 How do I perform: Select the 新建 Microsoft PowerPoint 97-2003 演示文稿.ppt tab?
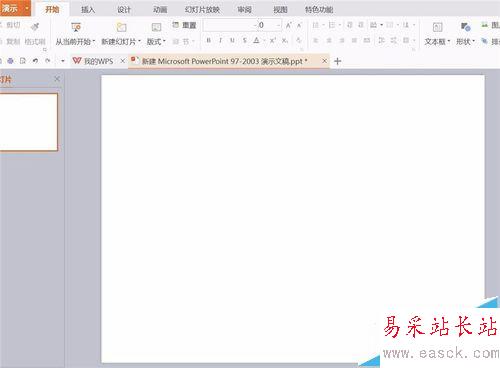pyautogui.click(x=224, y=61)
